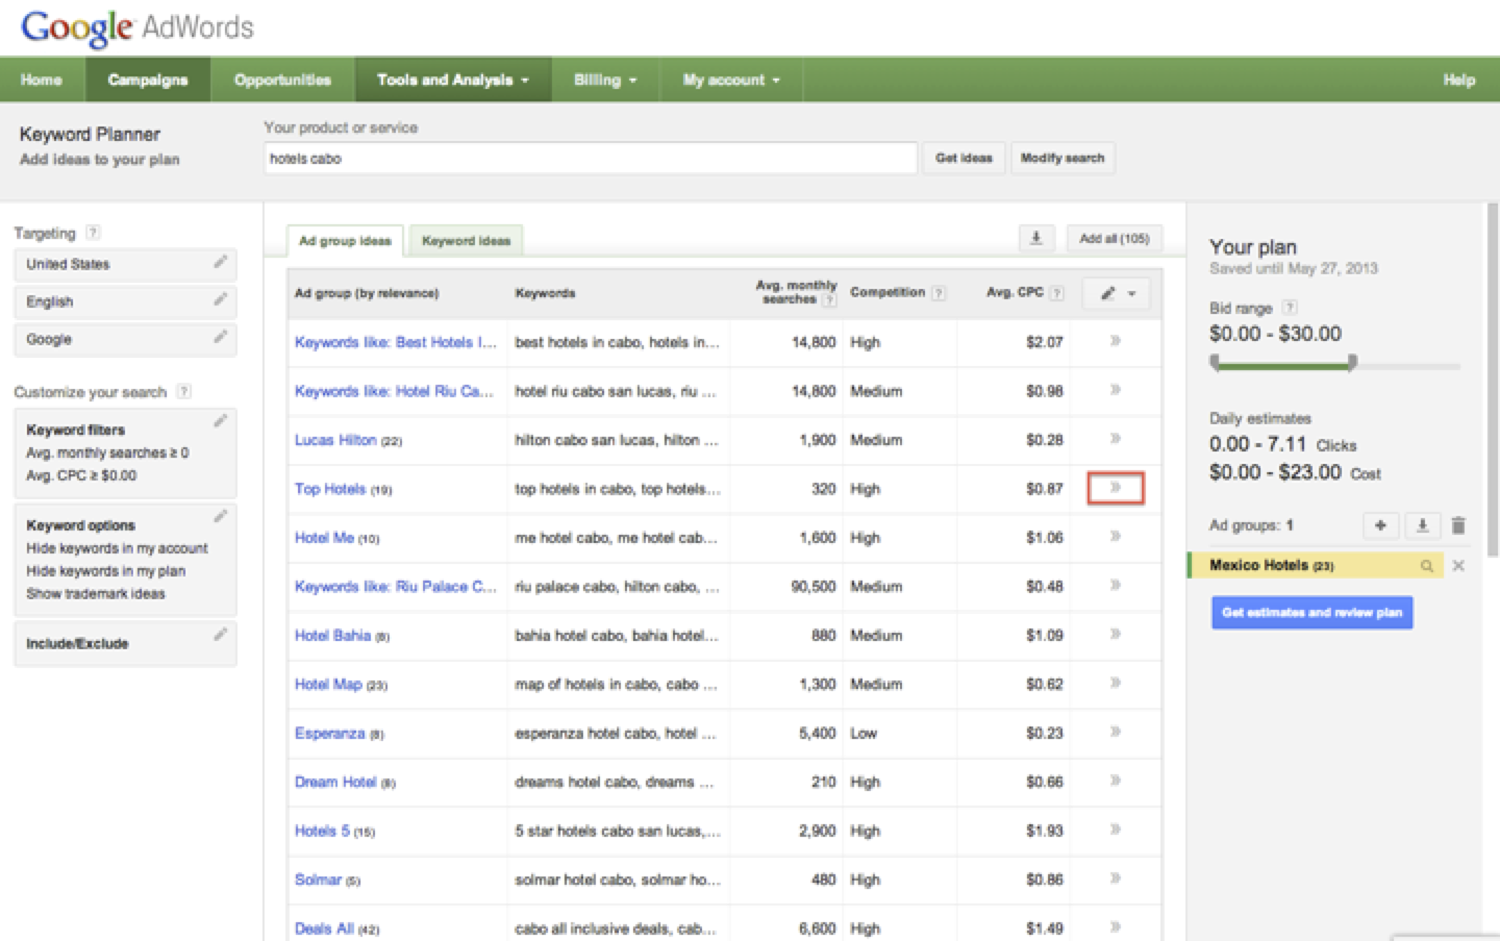The height and width of the screenshot is (941, 1500).
Task: Click the right panel vertical scrollbar
Action: click(1492, 380)
